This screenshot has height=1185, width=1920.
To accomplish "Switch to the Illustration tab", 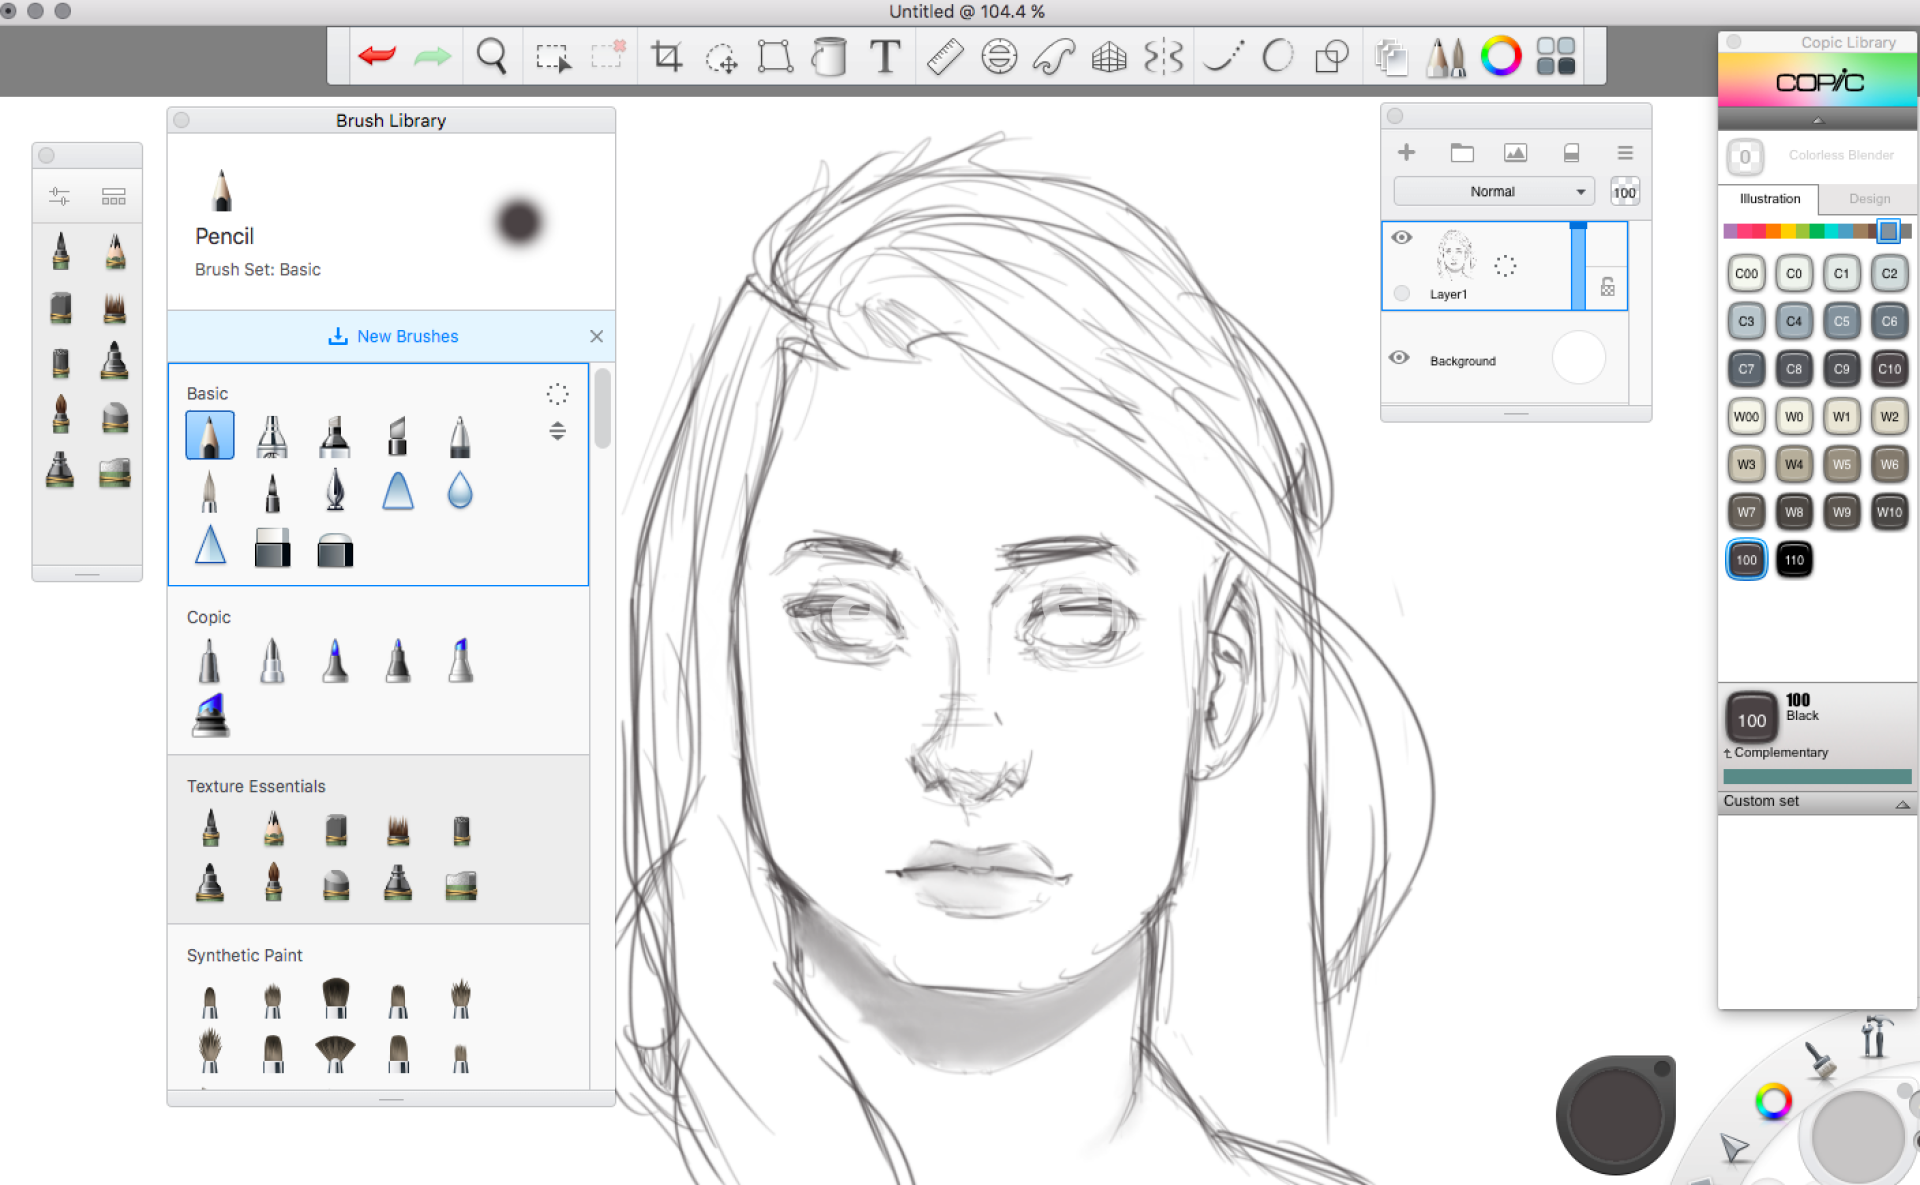I will coord(1769,199).
